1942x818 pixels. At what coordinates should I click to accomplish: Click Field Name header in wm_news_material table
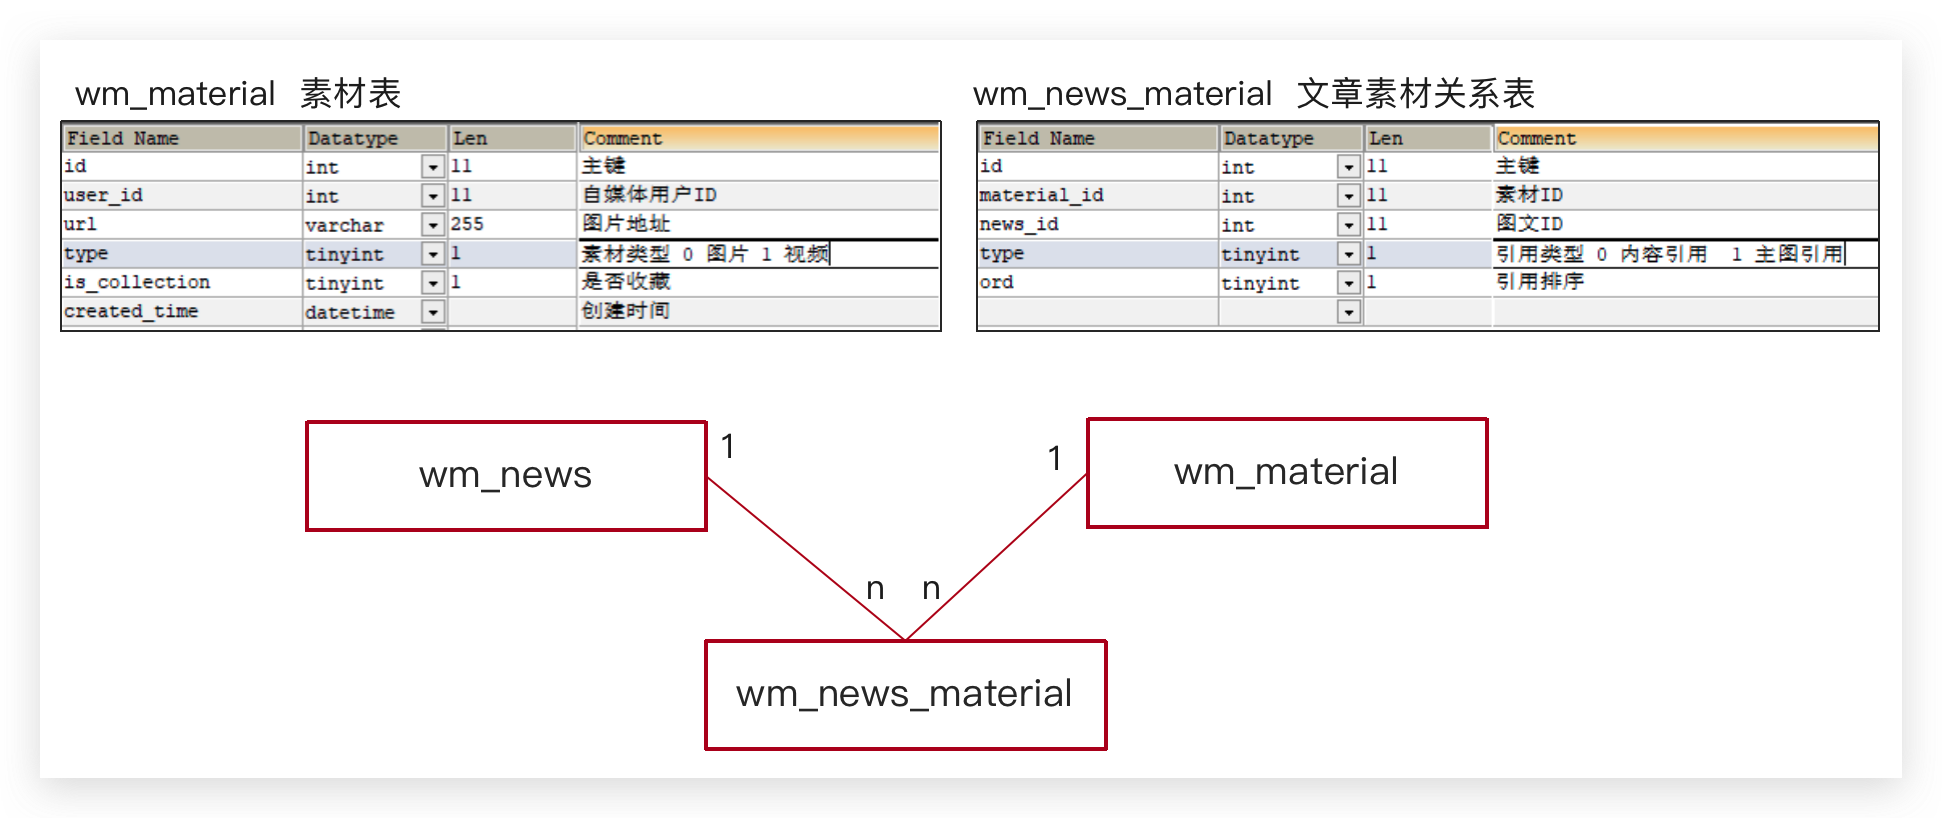(x=1098, y=138)
